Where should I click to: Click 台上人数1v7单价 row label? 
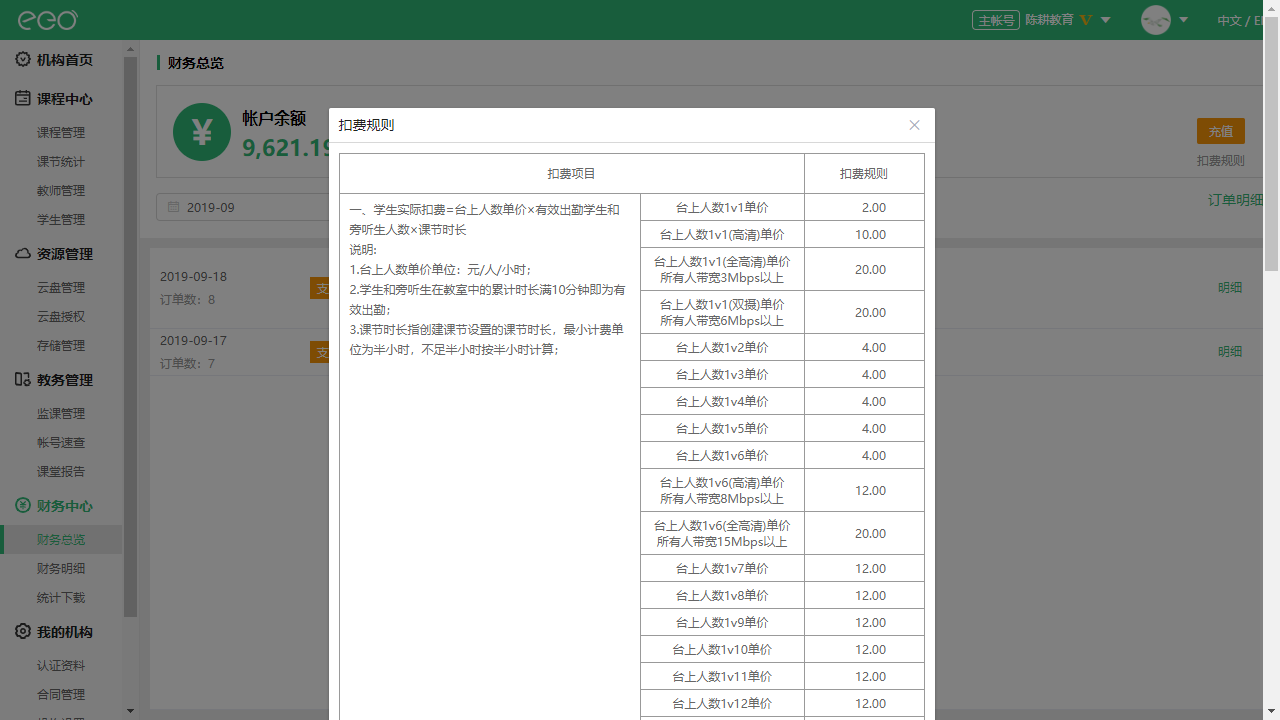click(722, 568)
